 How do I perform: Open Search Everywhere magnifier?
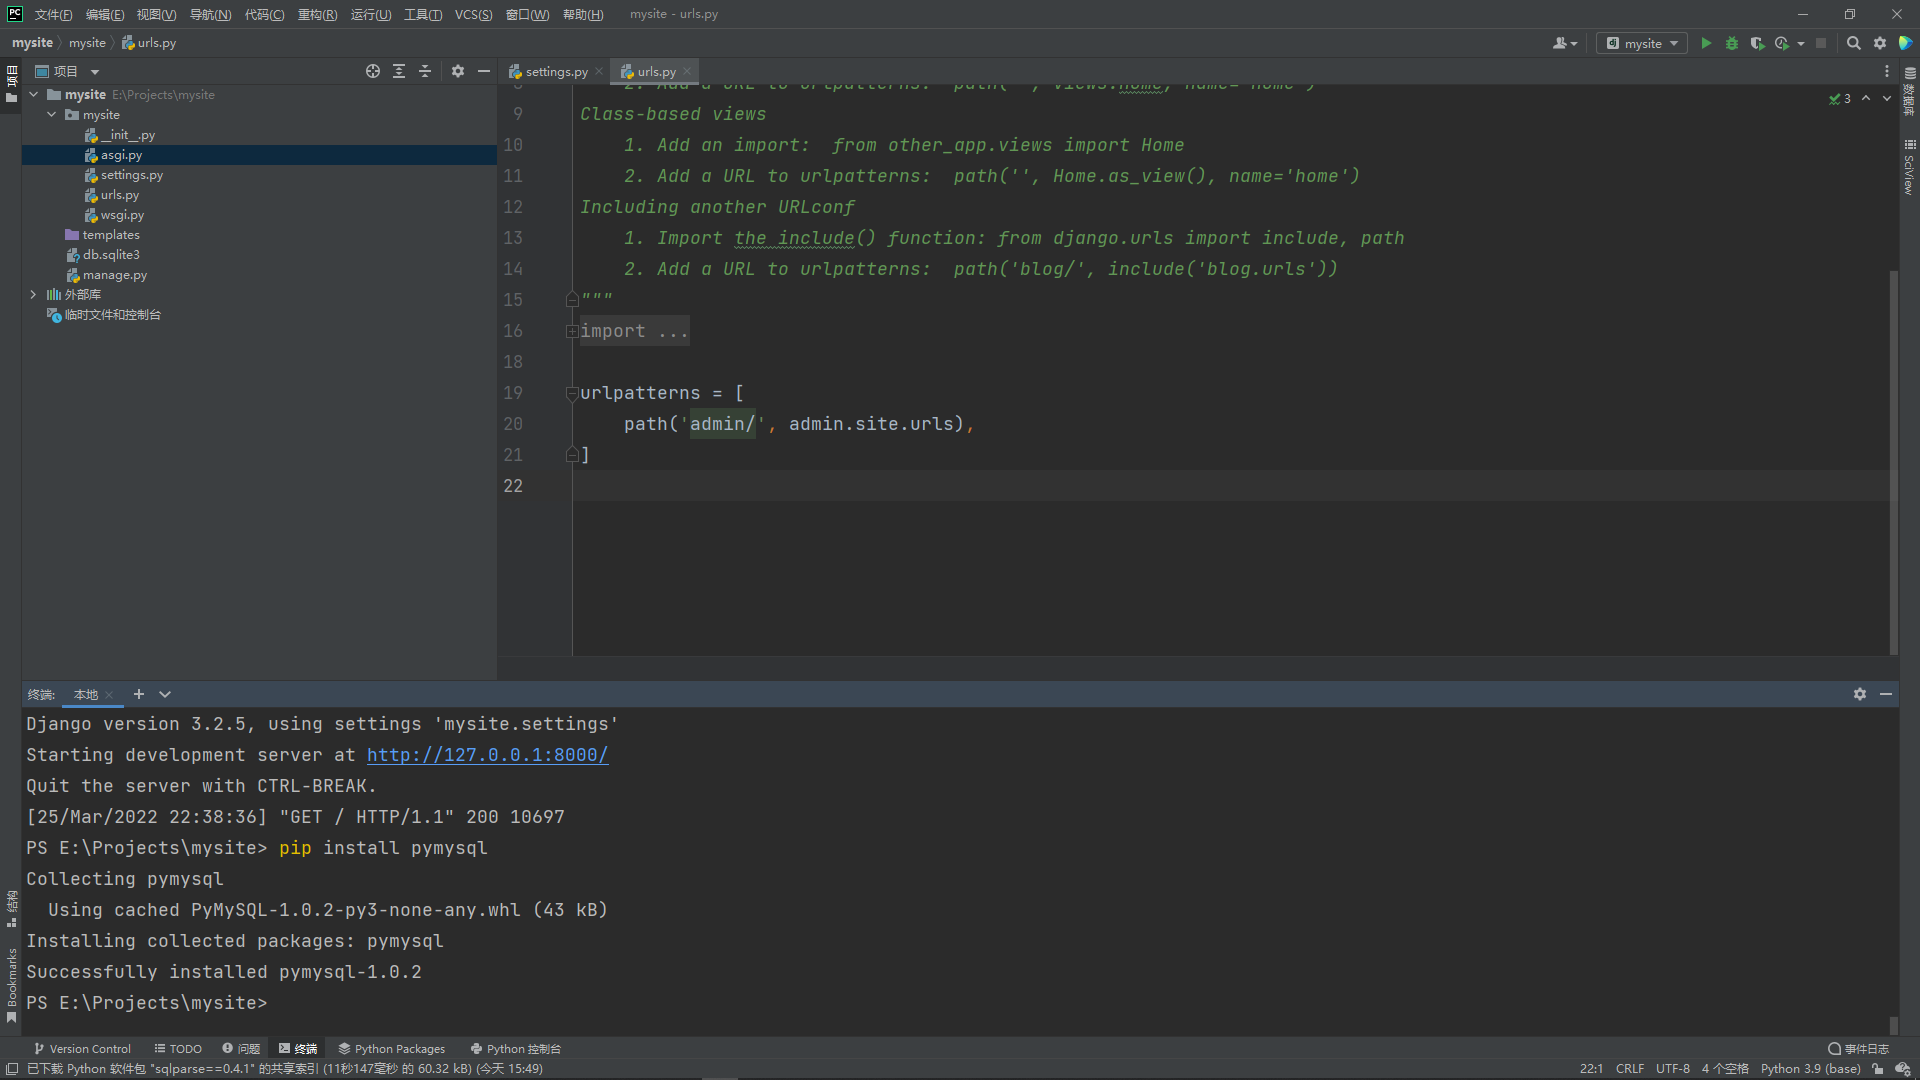point(1853,43)
